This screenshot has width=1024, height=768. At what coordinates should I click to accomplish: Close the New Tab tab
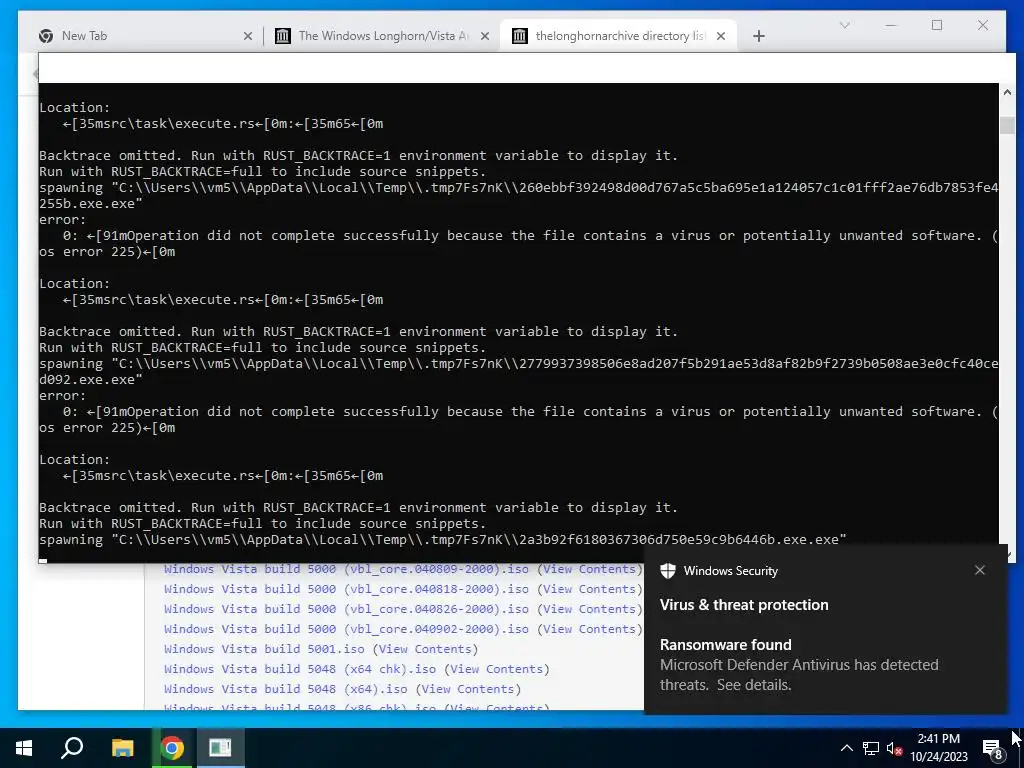[248, 36]
